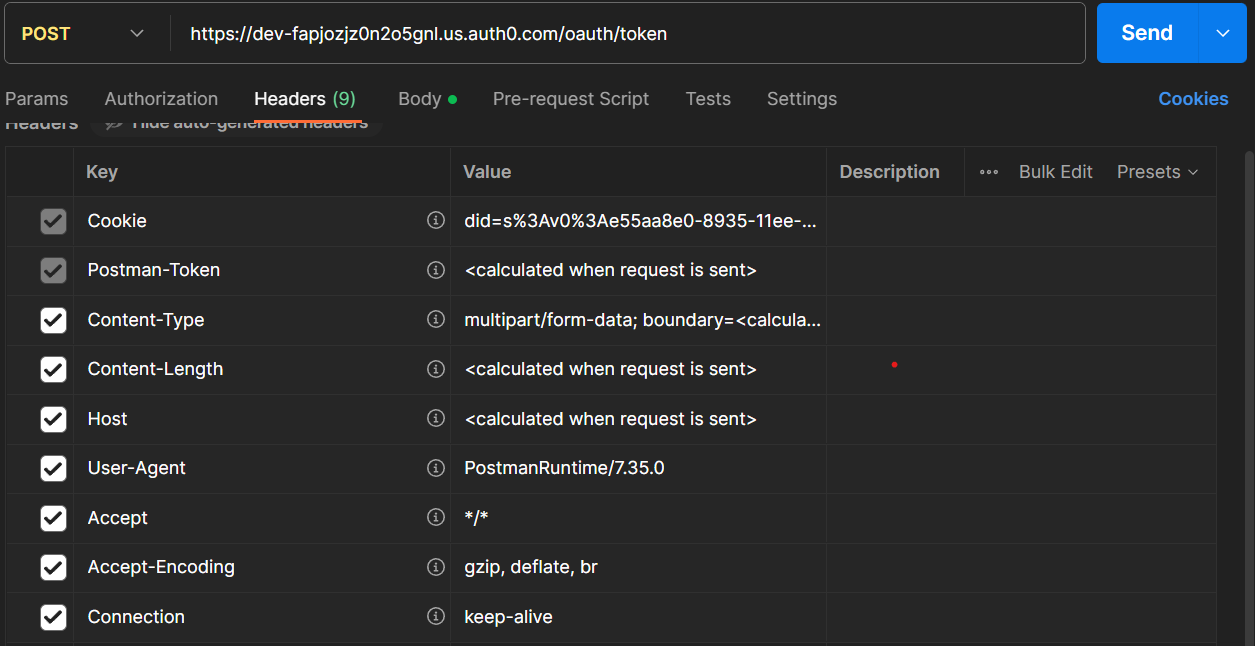Screen dimensions: 1255x646
Task: Open the three-dots column options menu
Action: tap(989, 172)
